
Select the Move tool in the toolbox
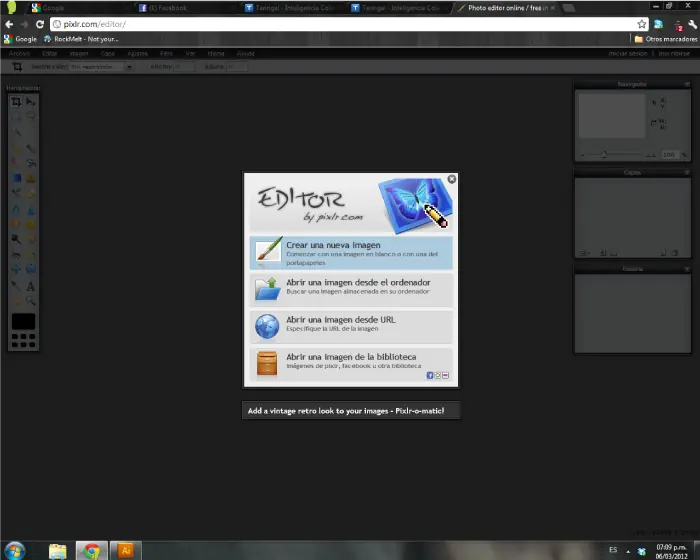point(30,102)
